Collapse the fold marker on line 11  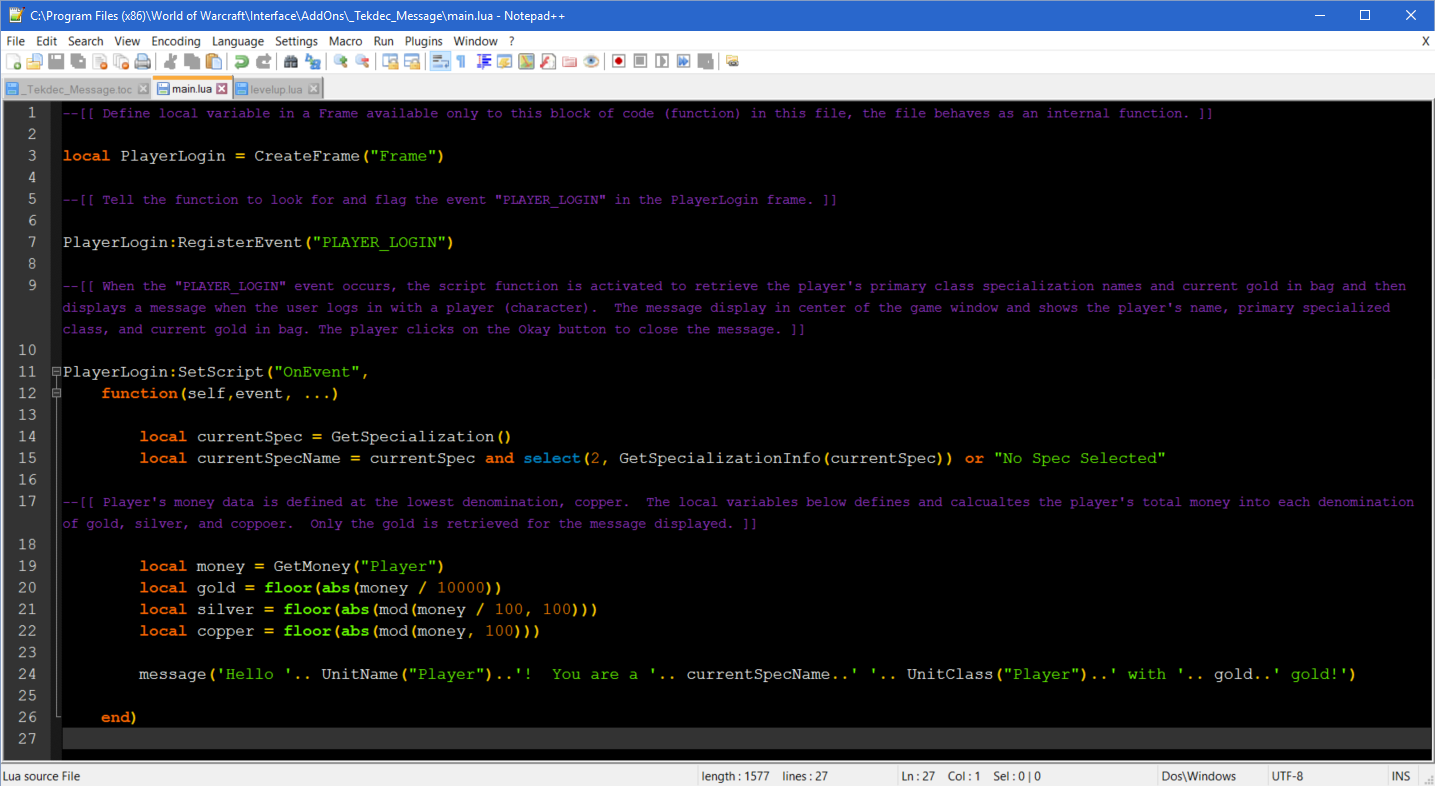click(x=56, y=372)
